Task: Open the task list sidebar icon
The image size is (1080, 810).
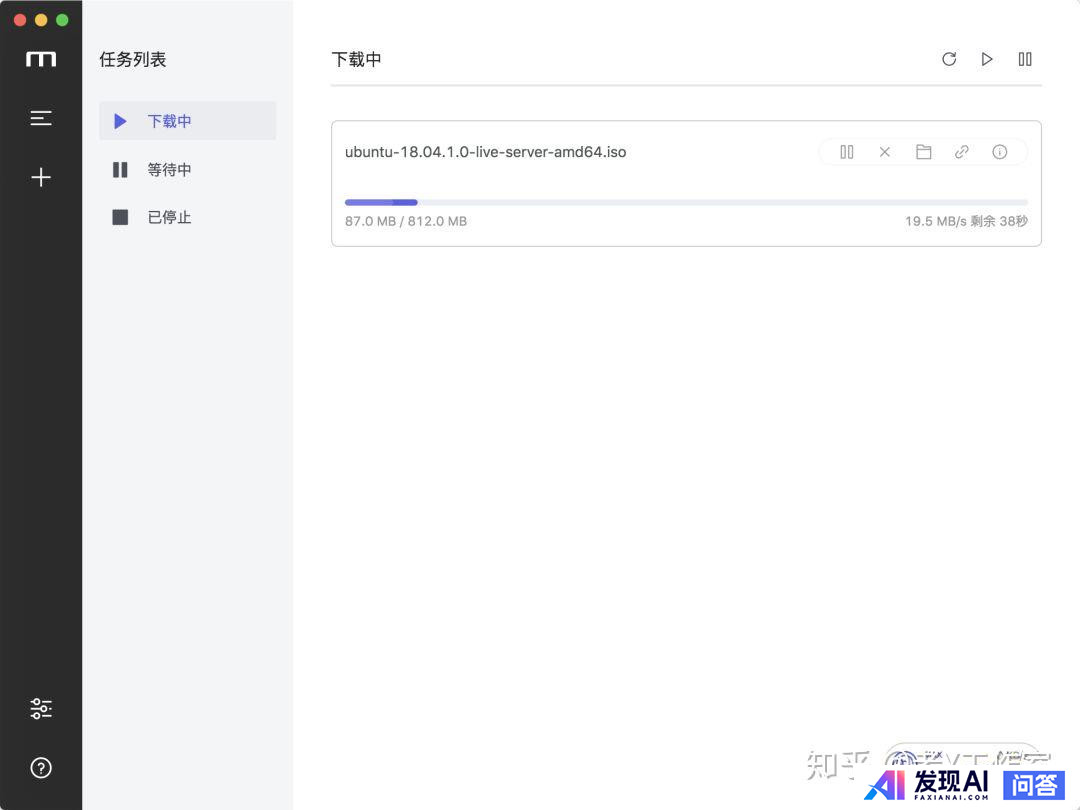Action: [41, 118]
